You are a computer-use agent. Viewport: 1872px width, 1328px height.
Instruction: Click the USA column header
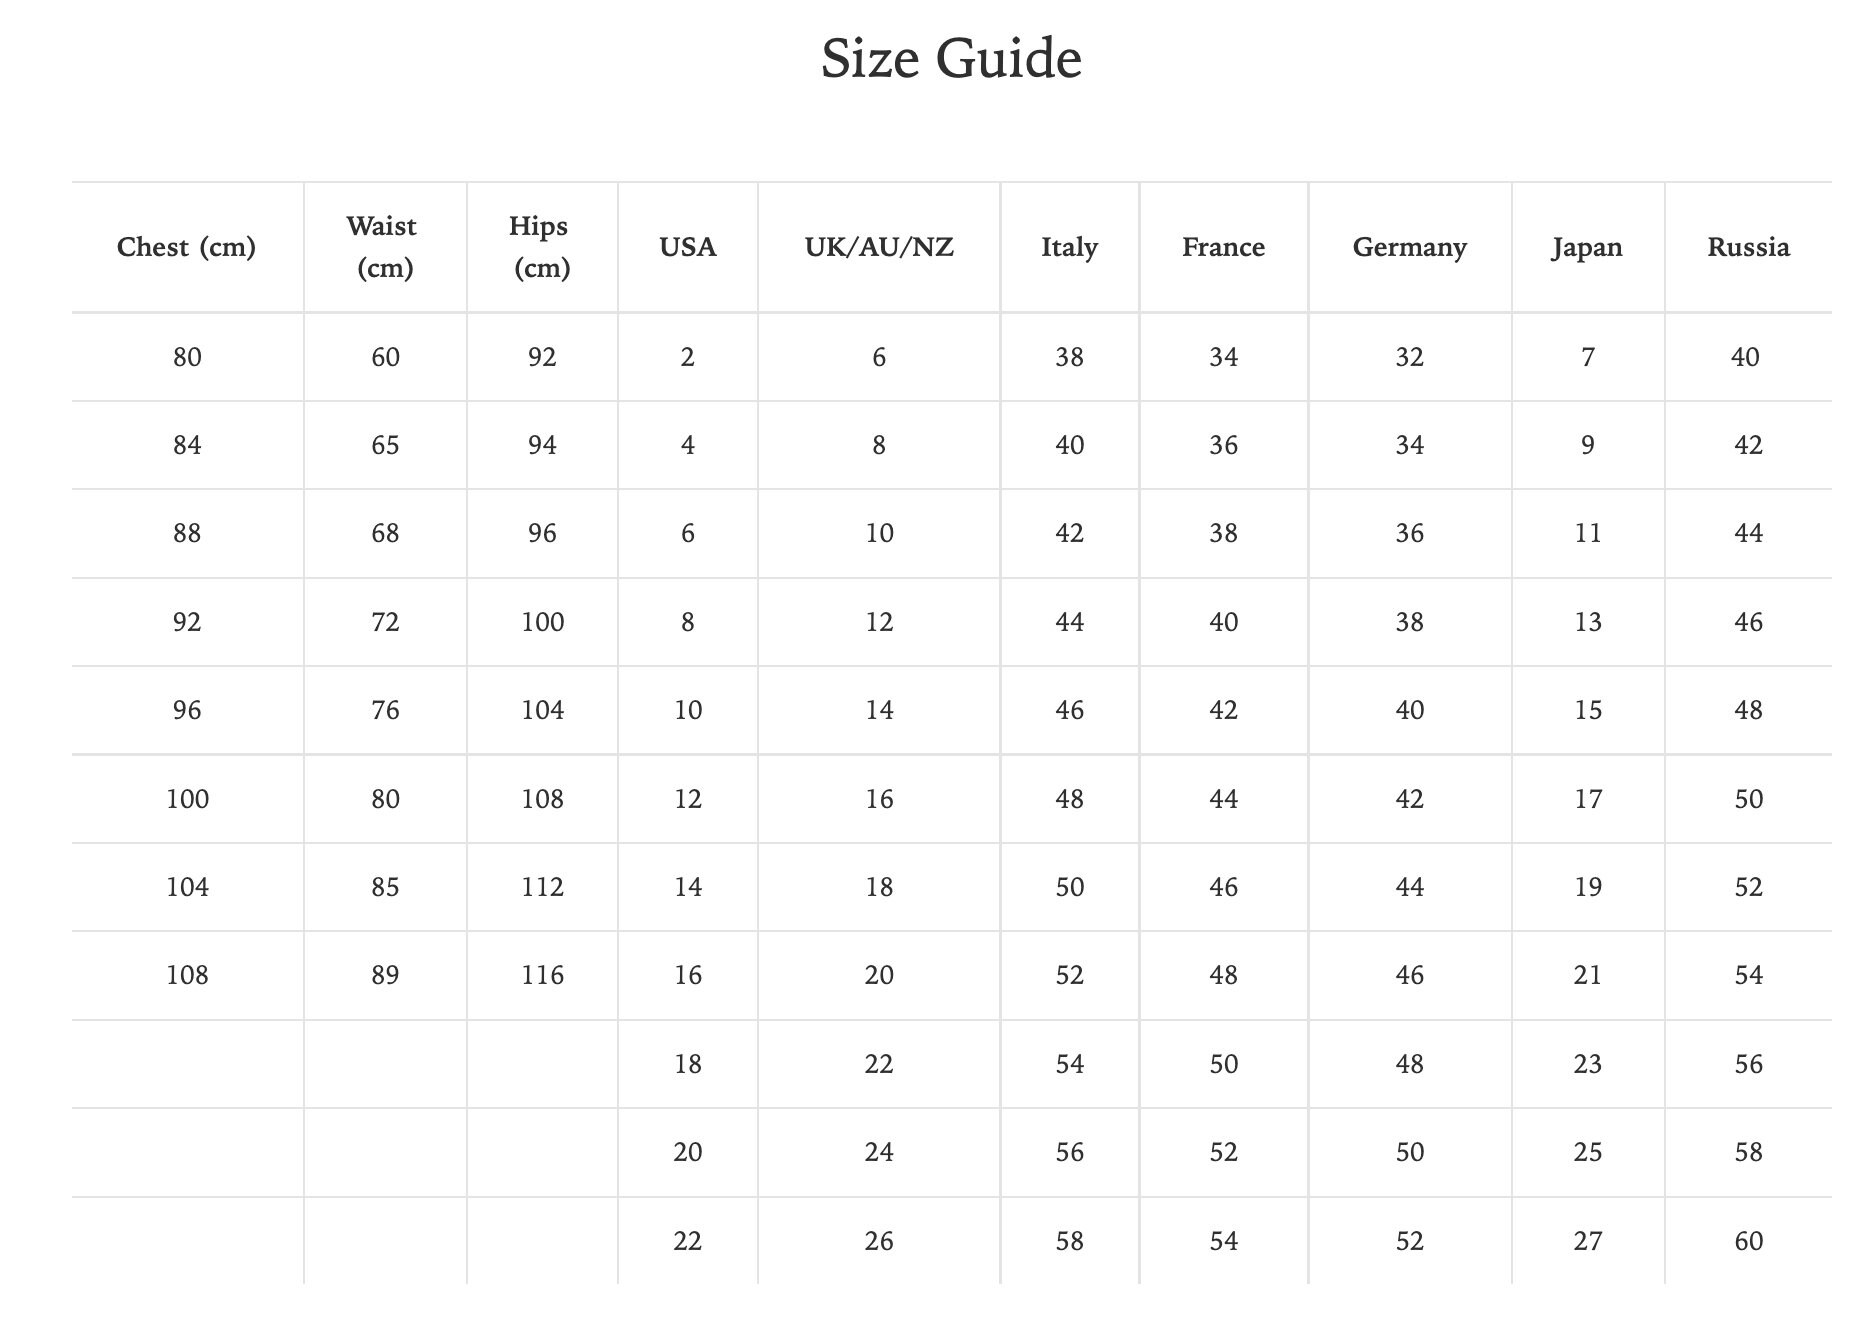click(x=688, y=247)
